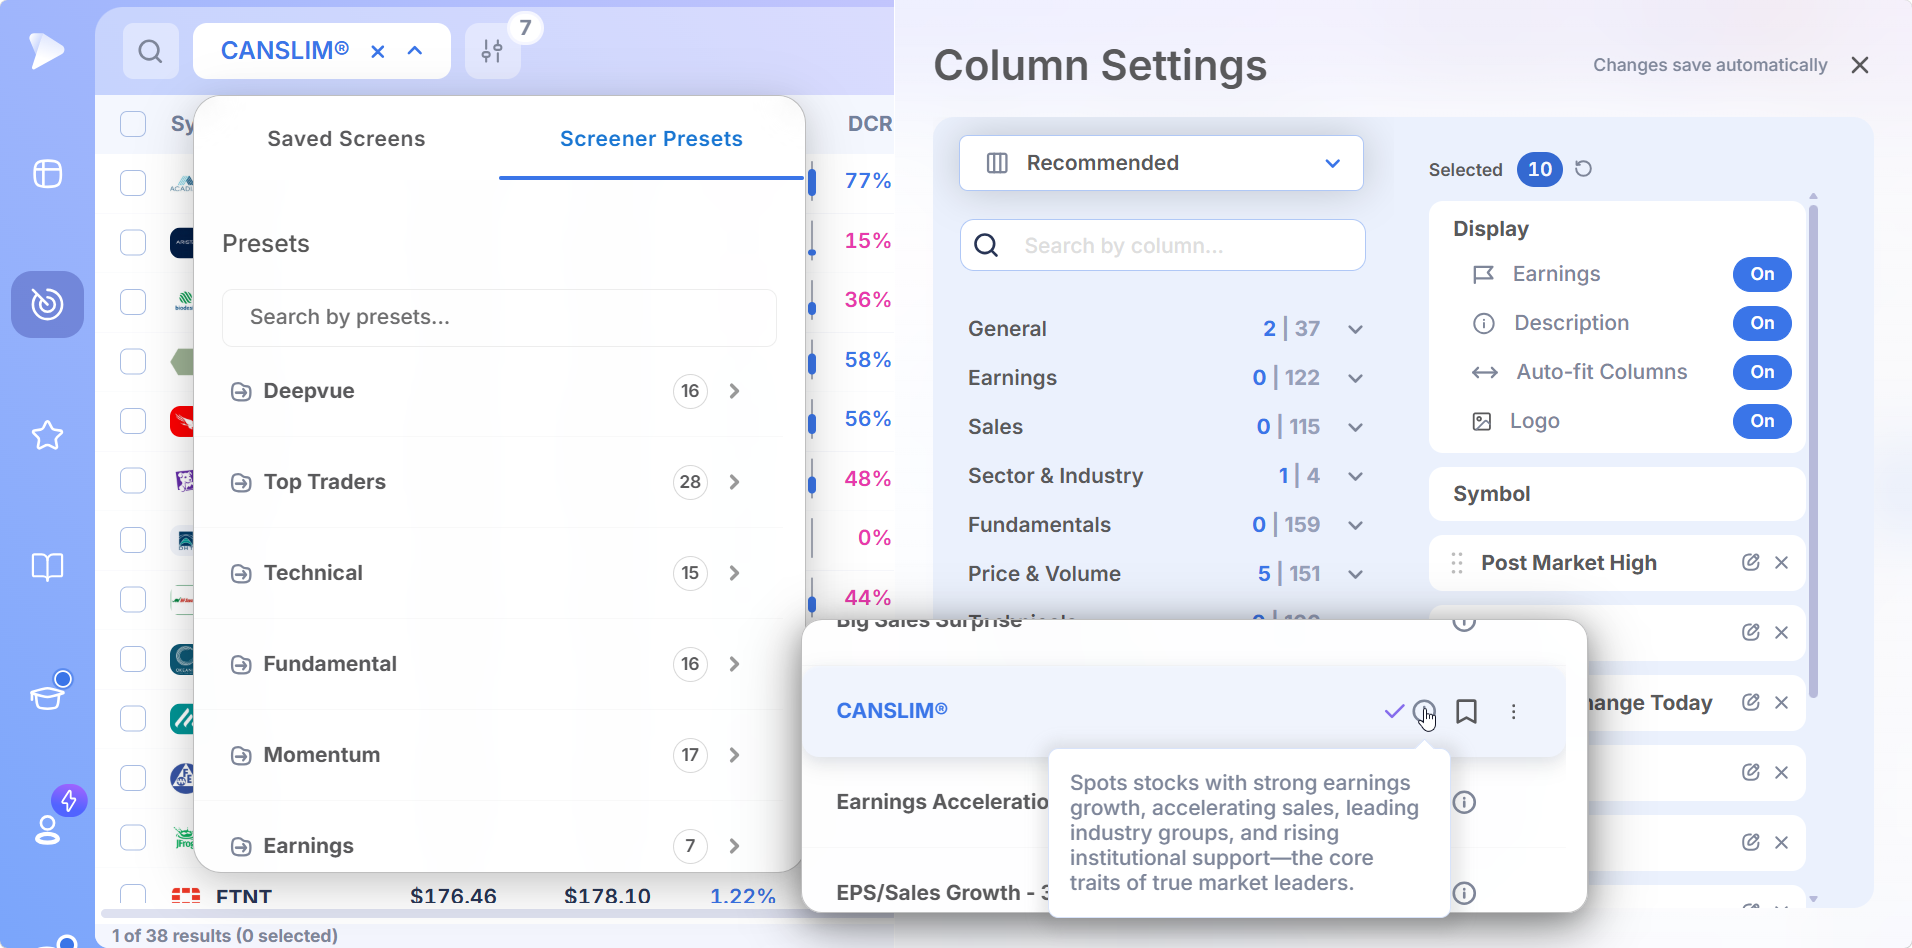Collapse the CANSLIM® screen selector chevron

point(415,51)
